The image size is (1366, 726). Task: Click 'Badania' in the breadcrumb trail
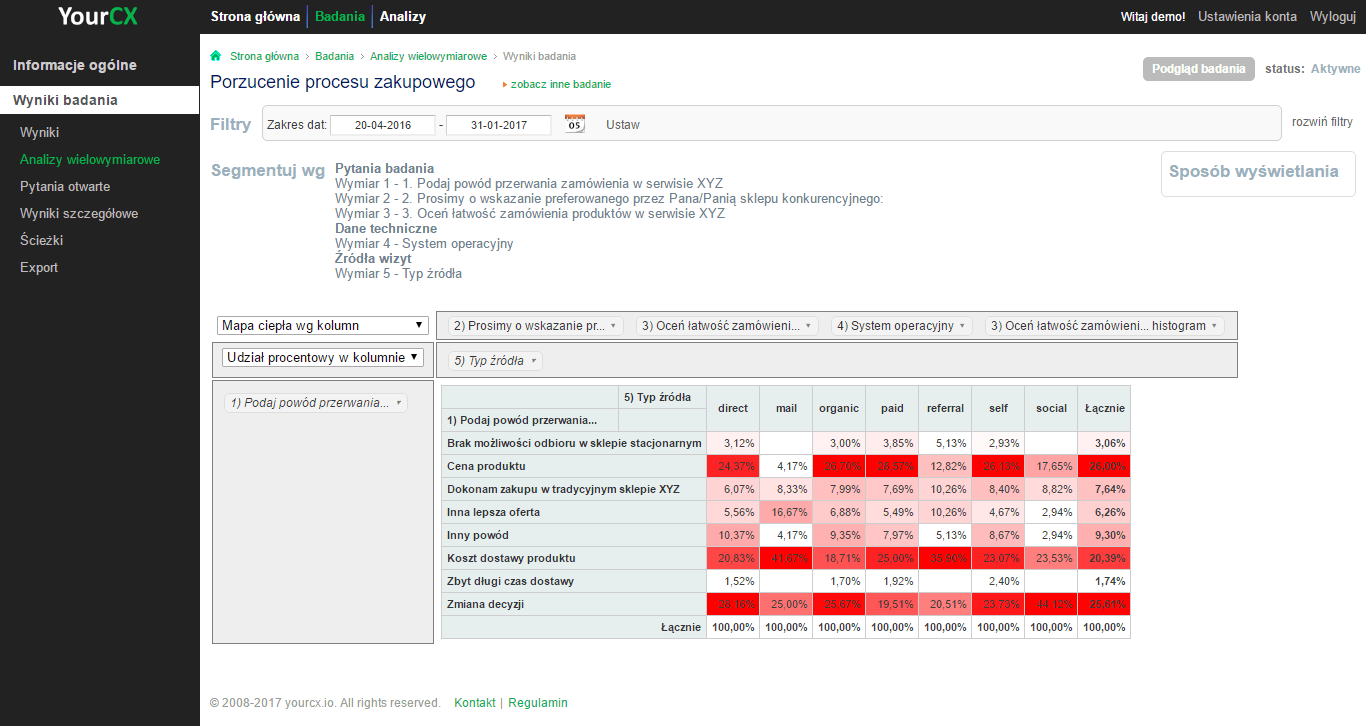tap(334, 56)
